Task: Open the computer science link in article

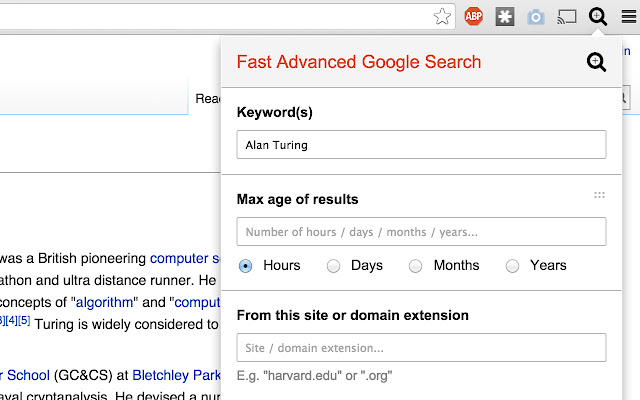Action: point(185,258)
